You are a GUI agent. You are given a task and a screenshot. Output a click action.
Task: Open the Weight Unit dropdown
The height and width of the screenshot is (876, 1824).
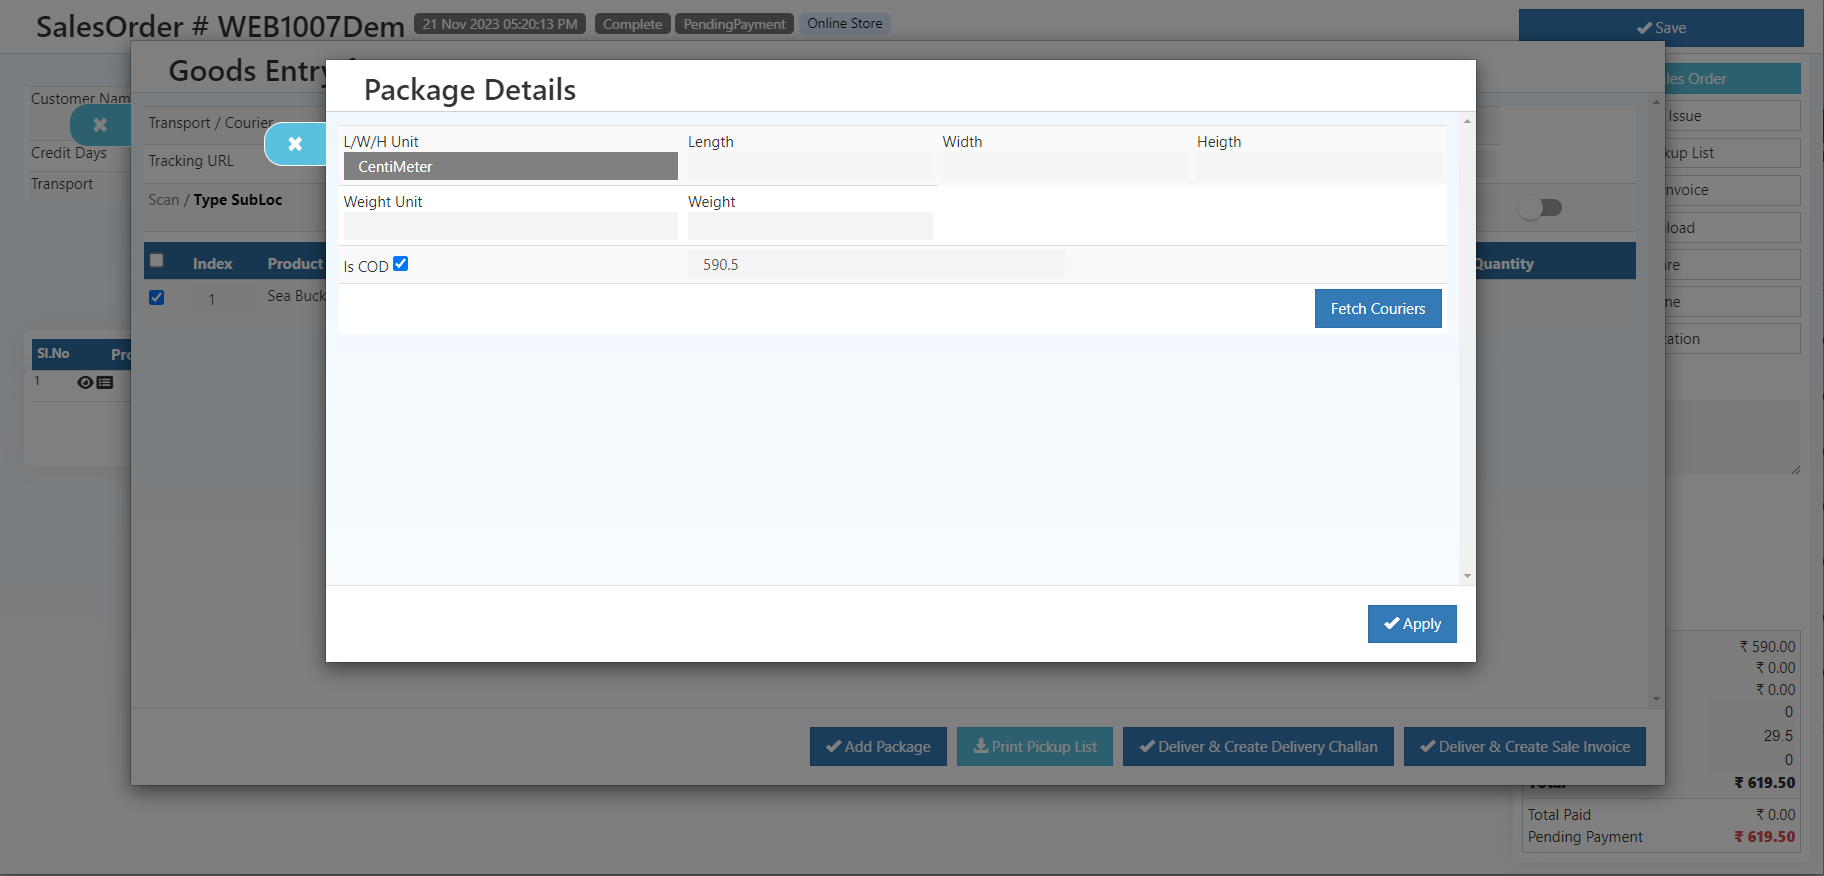coord(510,226)
